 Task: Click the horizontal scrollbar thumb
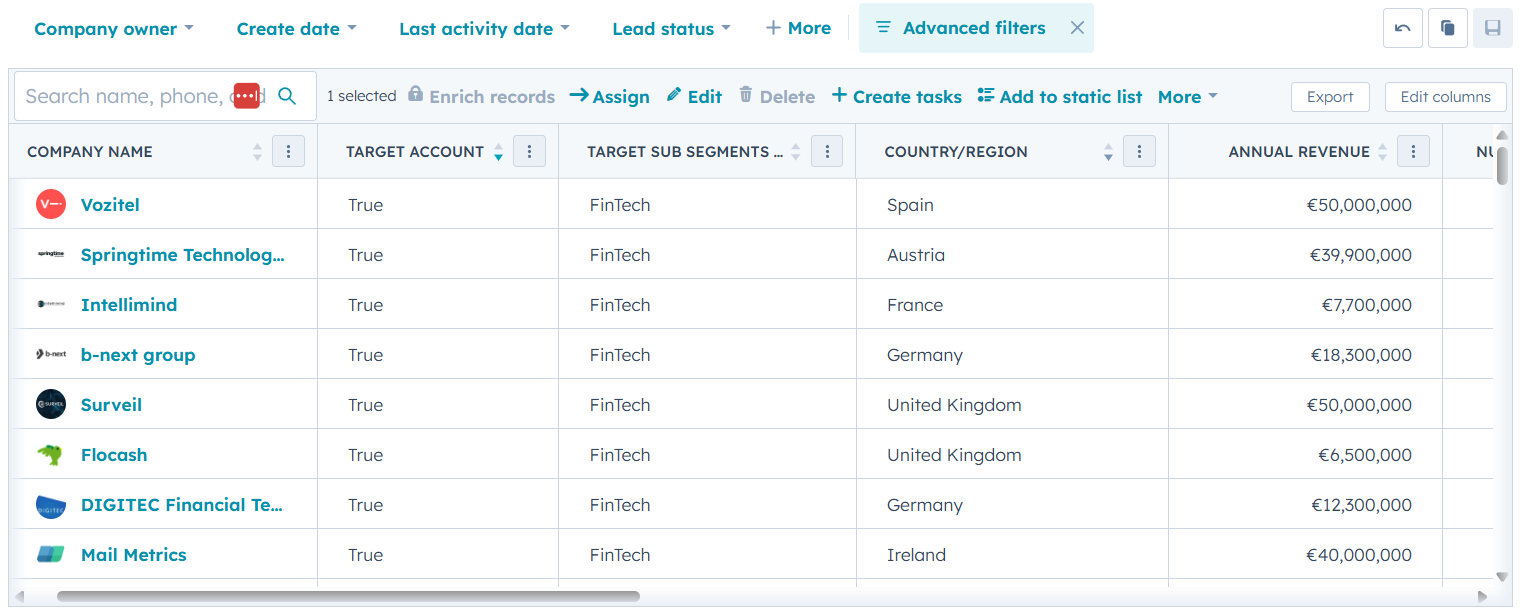348,596
